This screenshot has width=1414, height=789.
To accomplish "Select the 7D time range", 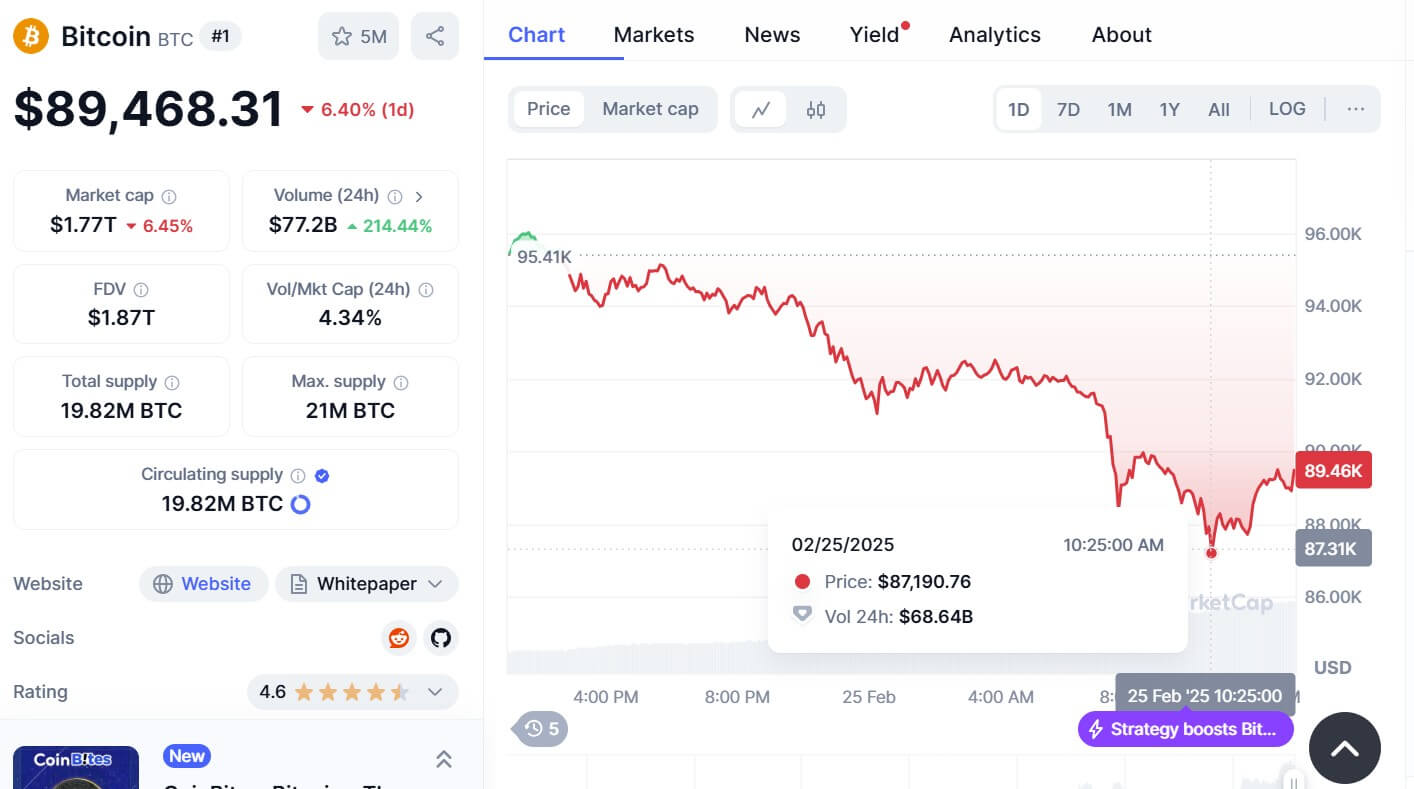I will click(x=1068, y=110).
